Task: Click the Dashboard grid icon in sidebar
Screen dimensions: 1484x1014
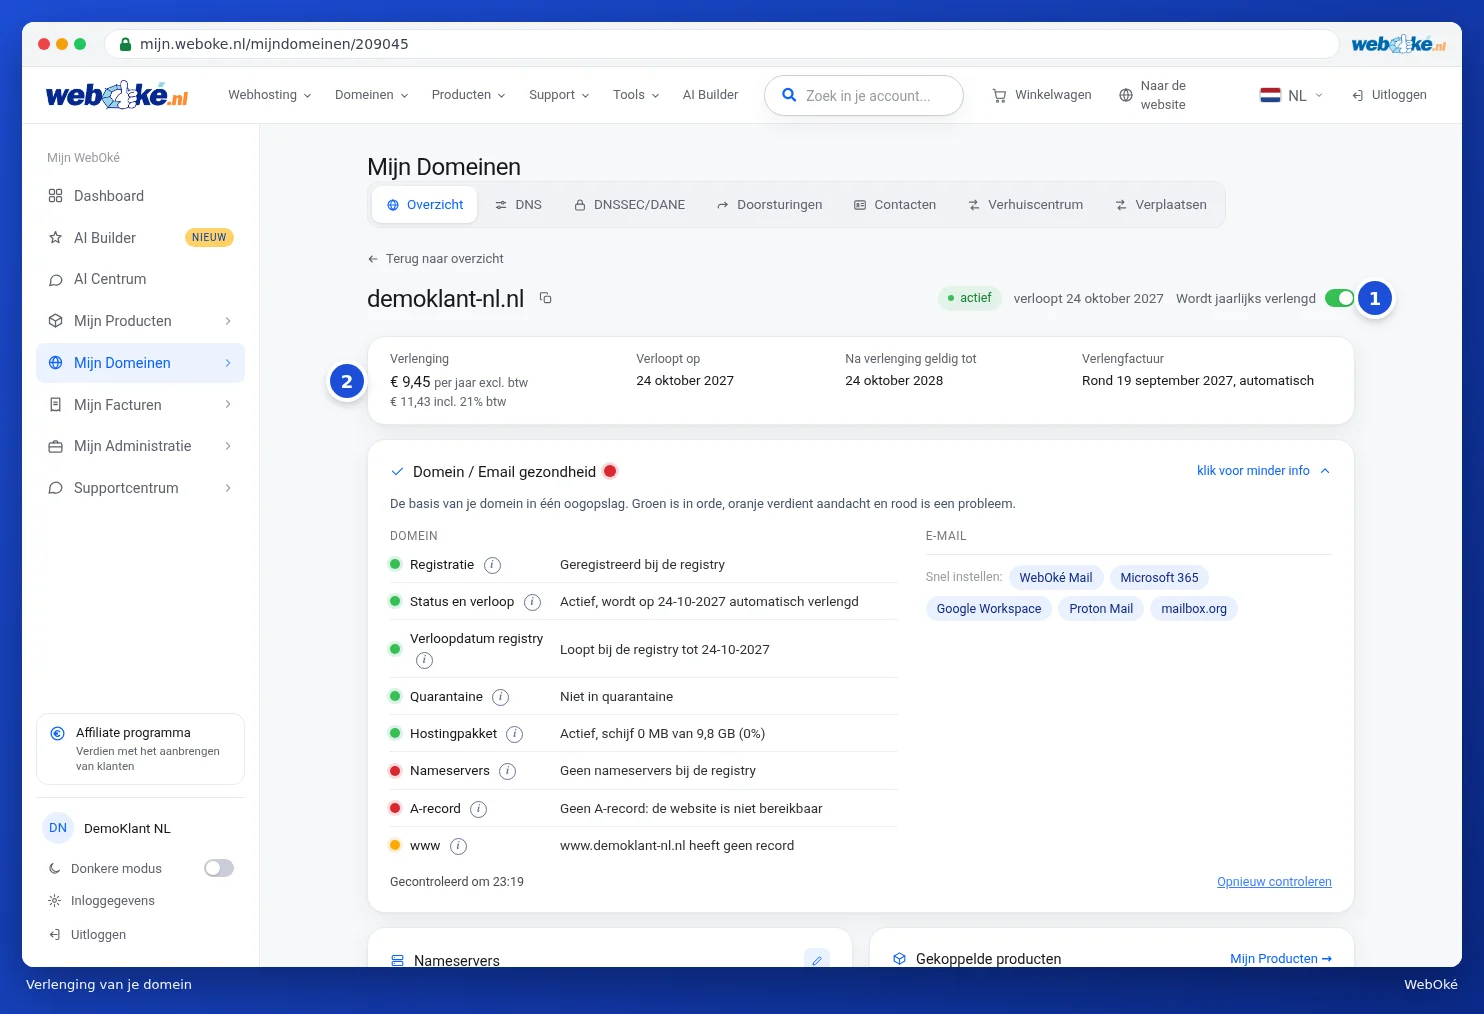Action: point(55,196)
